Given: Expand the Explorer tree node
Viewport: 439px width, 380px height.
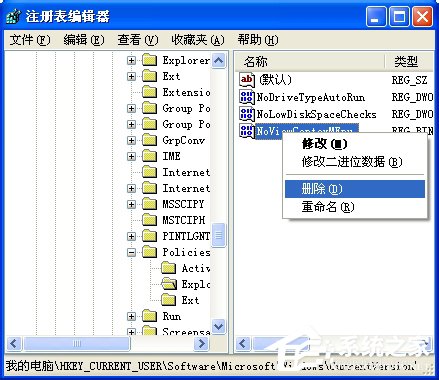Looking at the screenshot, I should (x=132, y=60).
